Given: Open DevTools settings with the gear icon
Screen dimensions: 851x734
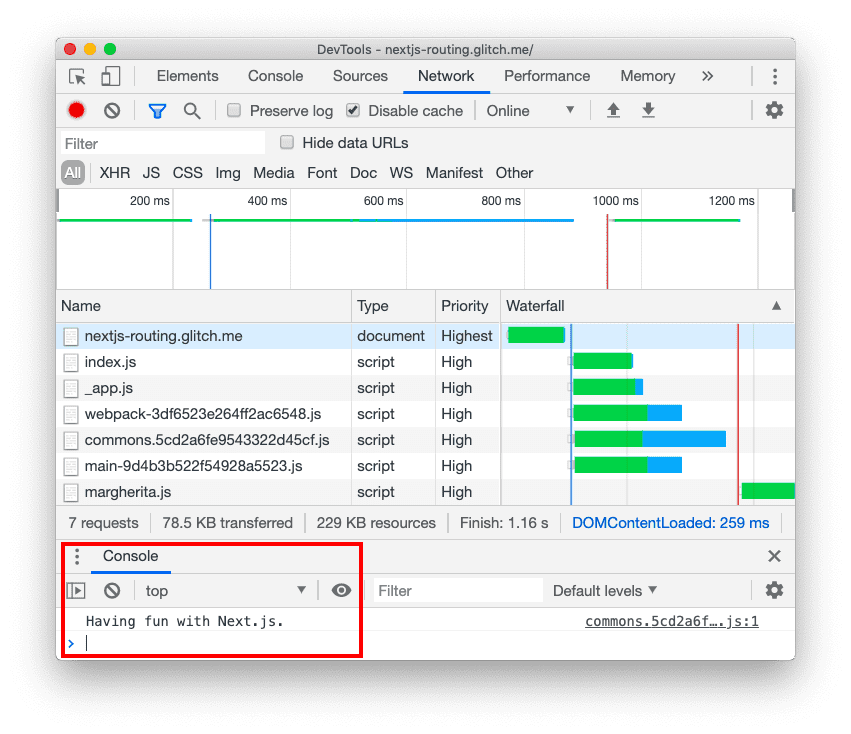Looking at the screenshot, I should point(774,110).
